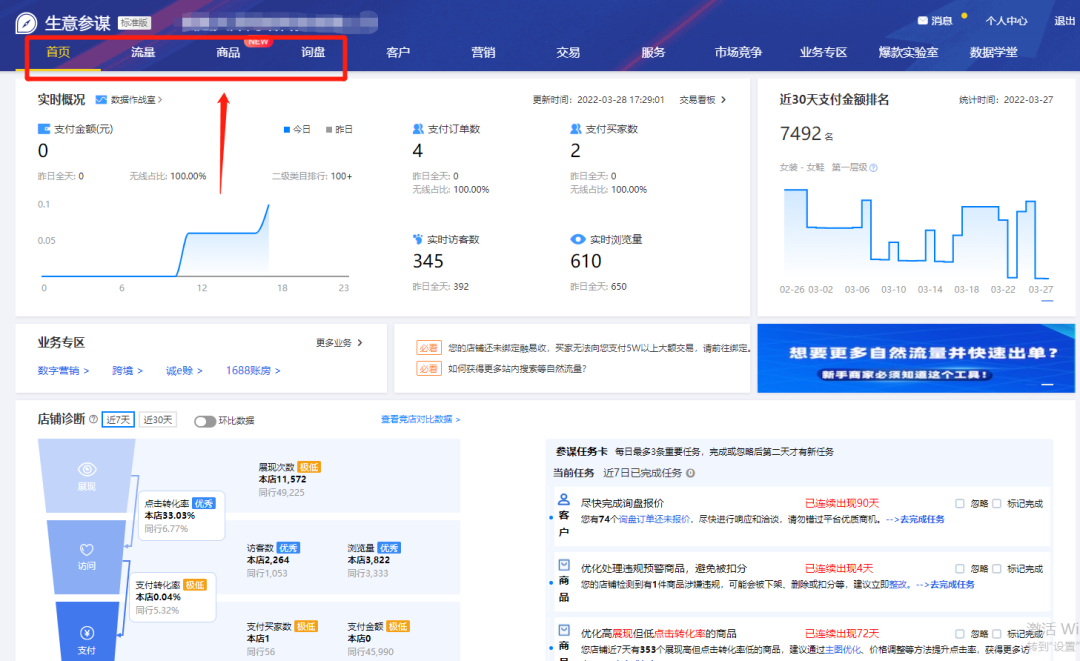The image size is (1080, 661).
Task: Click help icon beside 第一层级
Action: 873,167
